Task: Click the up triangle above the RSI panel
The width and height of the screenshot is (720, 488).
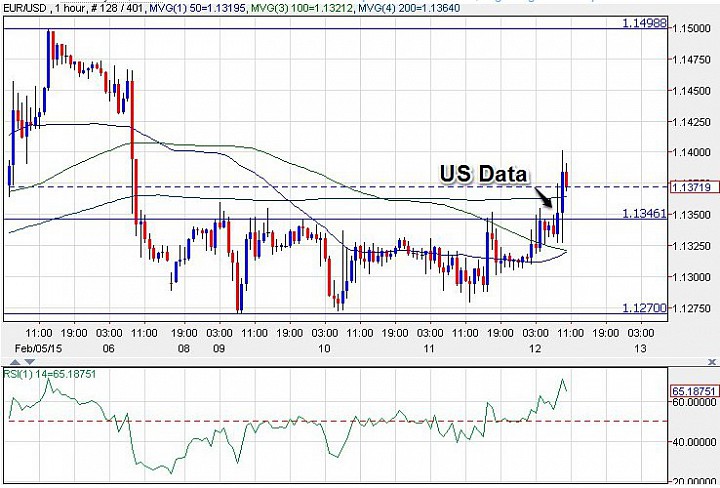Action: coord(16,362)
